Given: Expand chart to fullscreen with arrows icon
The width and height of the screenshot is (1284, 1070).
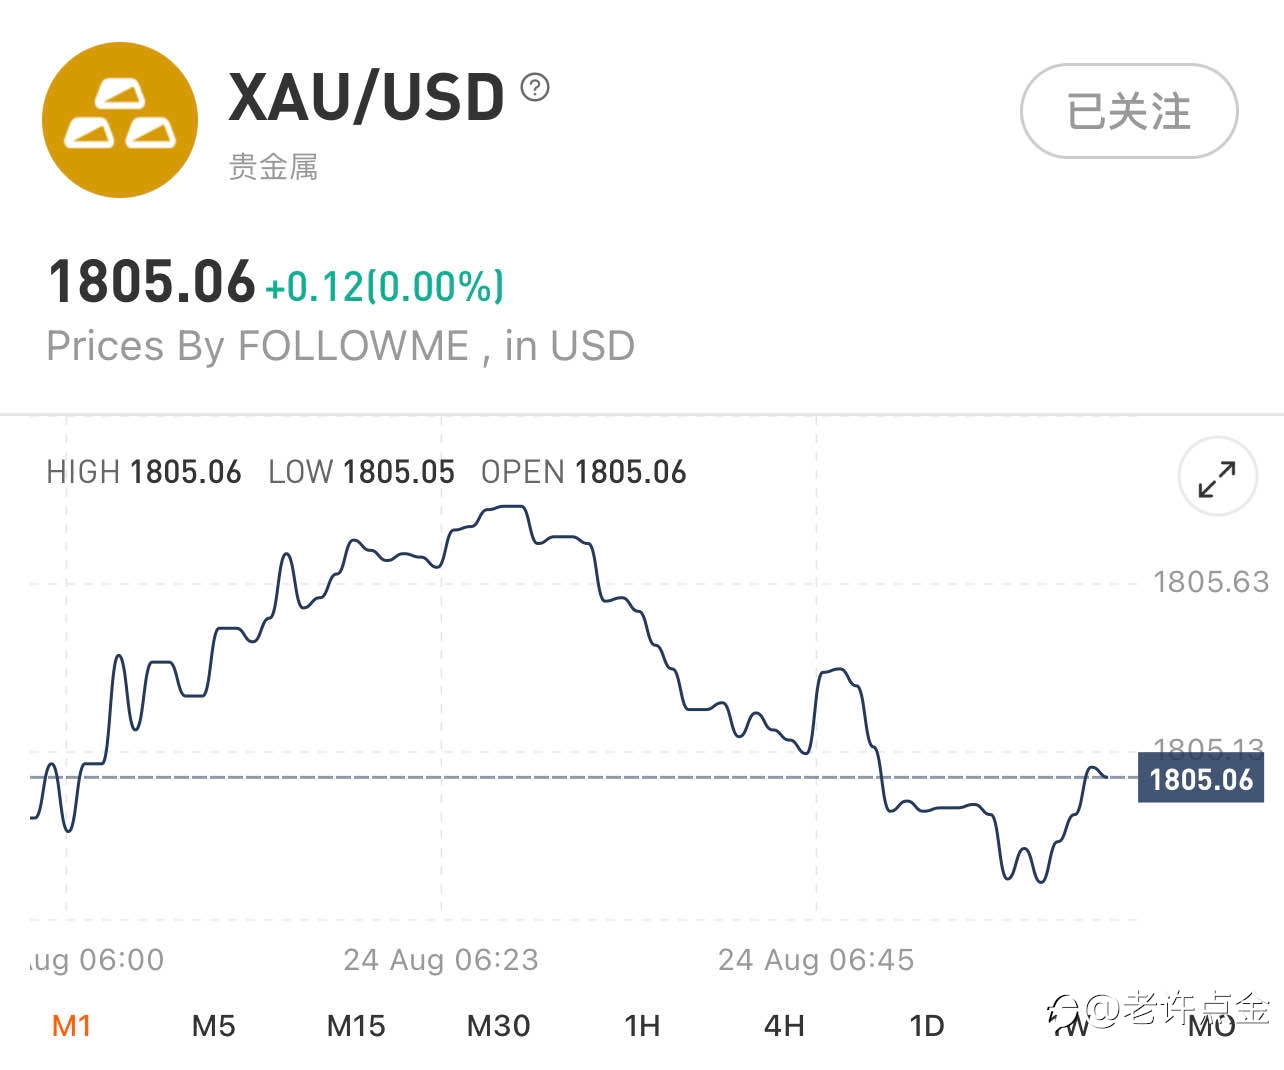Looking at the screenshot, I should click(x=1217, y=477).
